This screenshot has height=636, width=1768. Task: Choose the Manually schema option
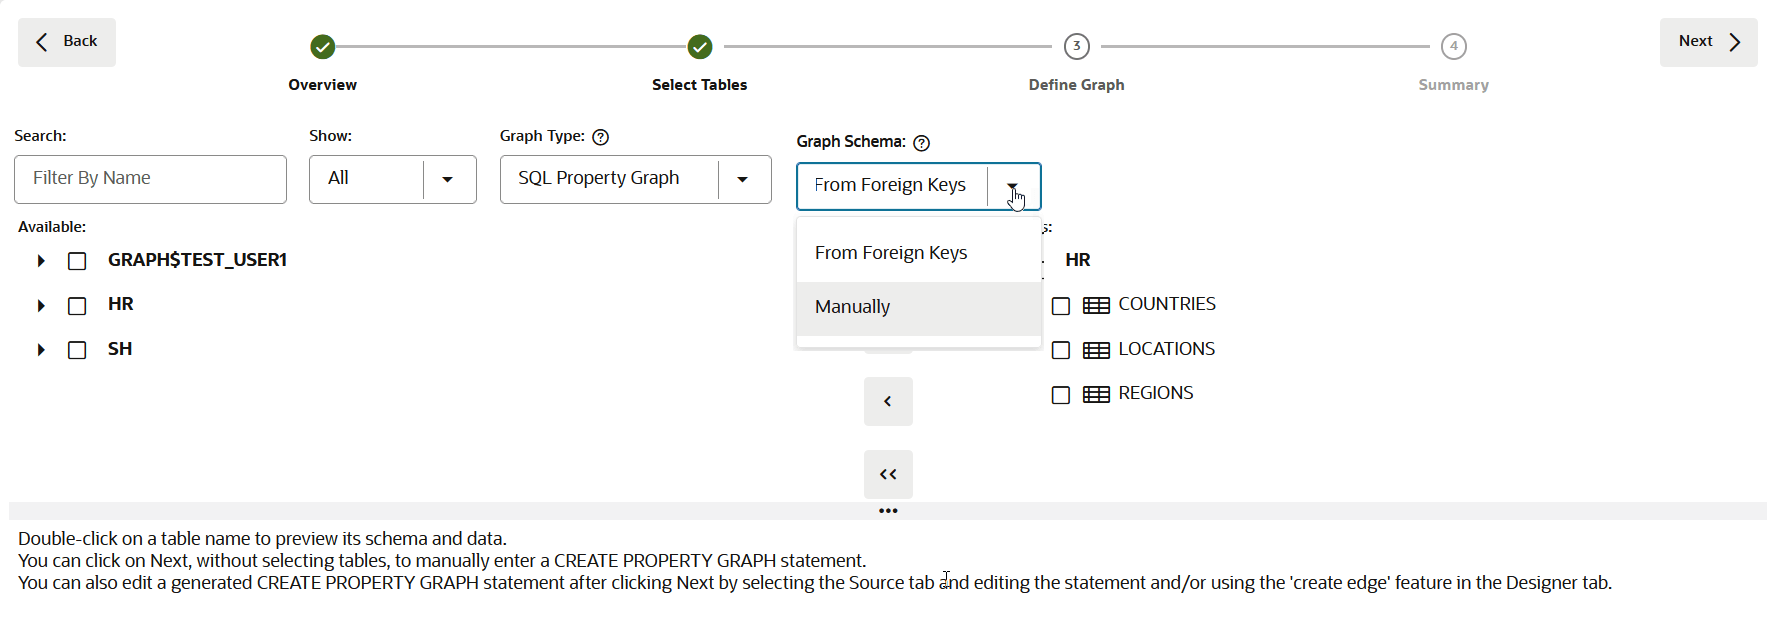919,308
